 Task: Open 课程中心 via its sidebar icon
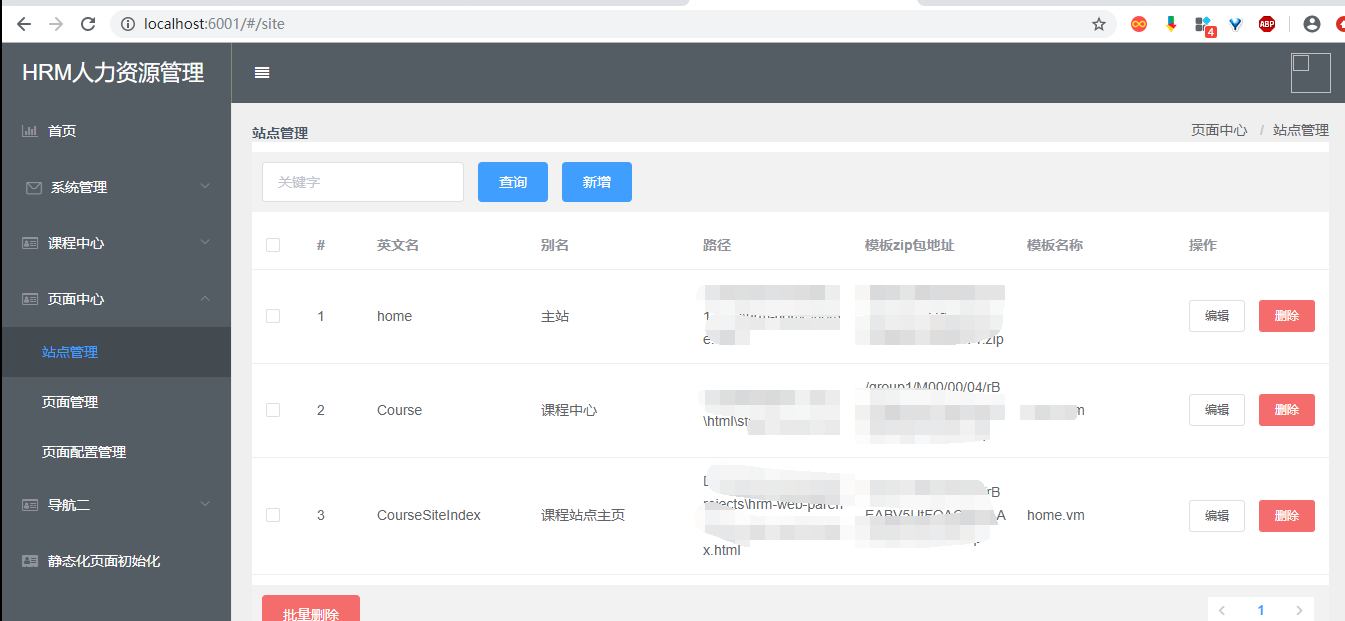[x=29, y=242]
